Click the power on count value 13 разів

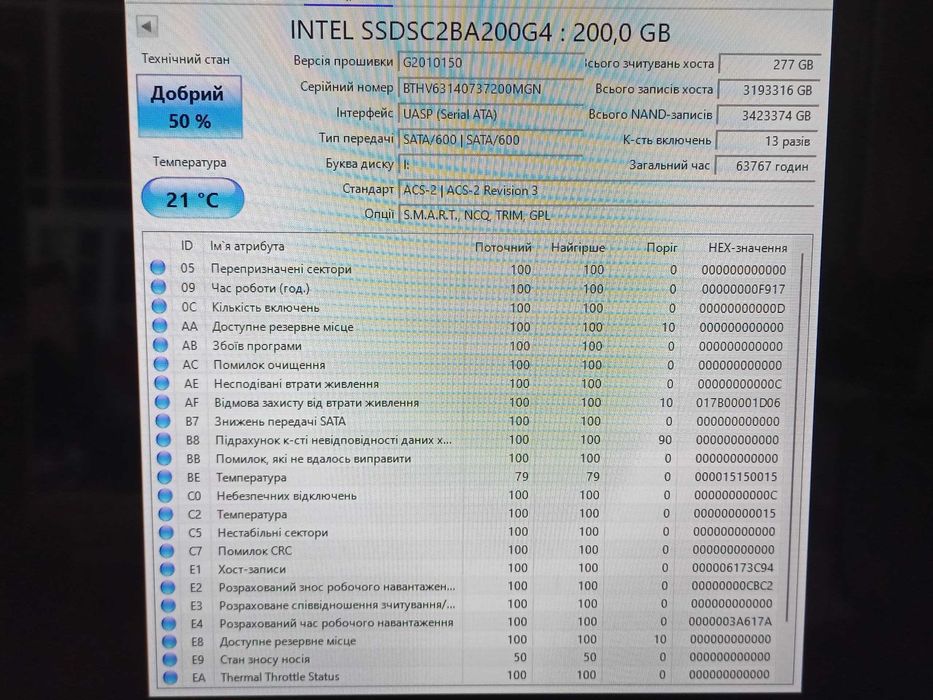(766, 141)
